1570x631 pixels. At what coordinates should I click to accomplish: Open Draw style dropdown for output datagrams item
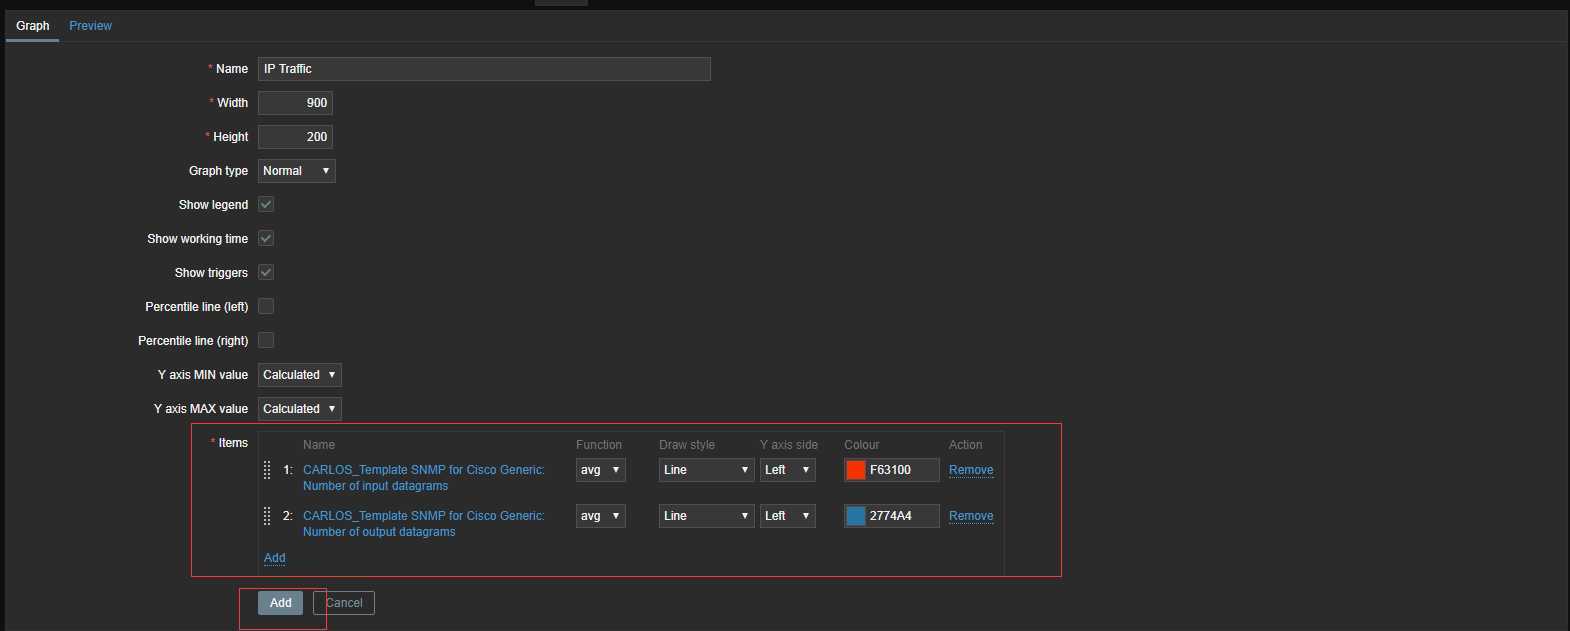pyautogui.click(x=707, y=516)
